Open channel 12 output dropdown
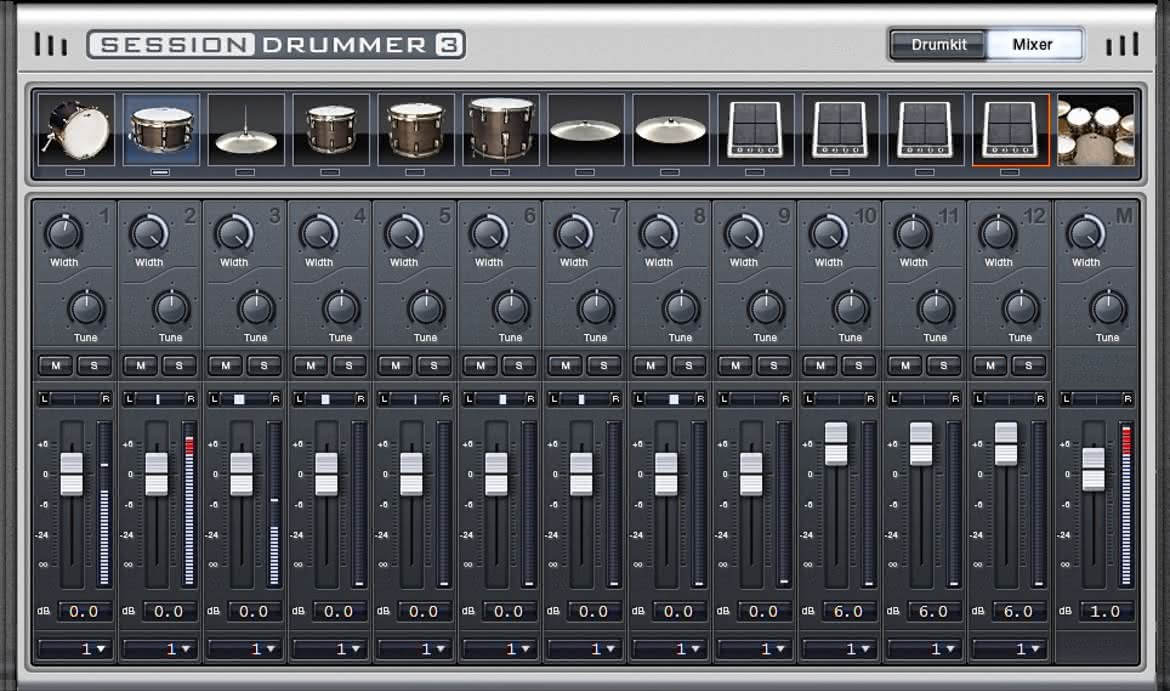1170x691 pixels. click(x=1010, y=649)
